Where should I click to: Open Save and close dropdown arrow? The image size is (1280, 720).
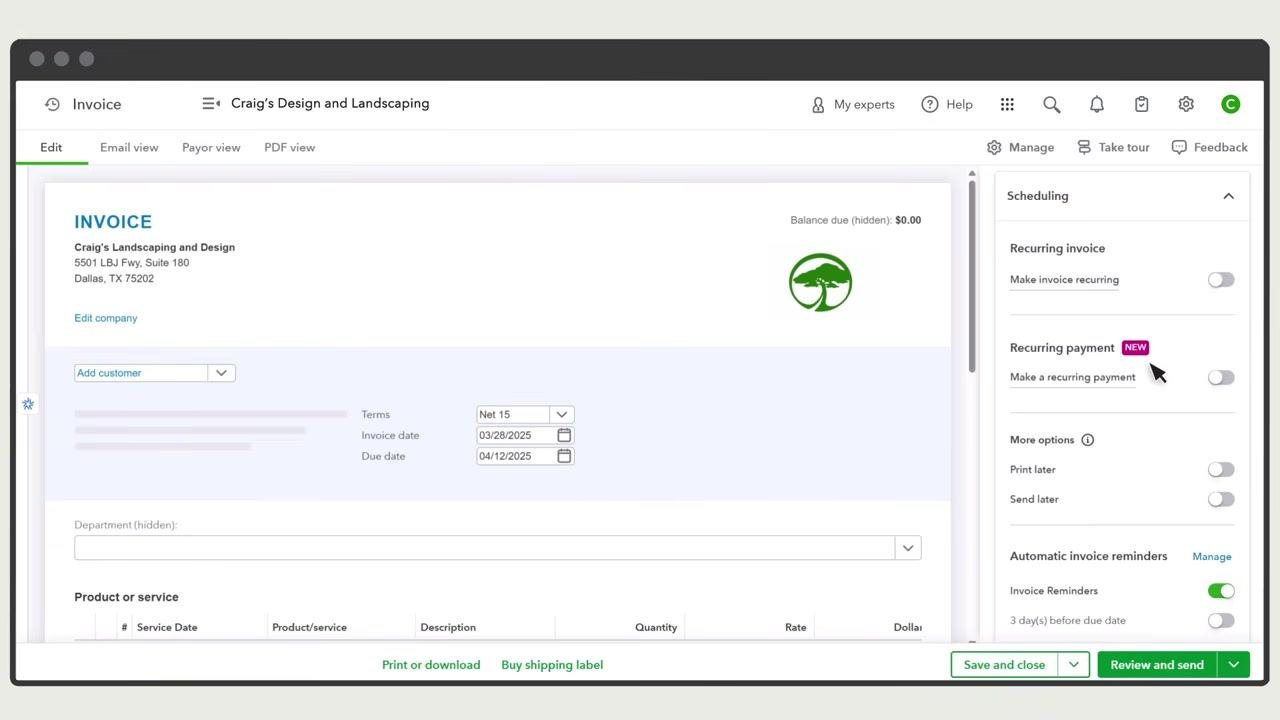pyautogui.click(x=1074, y=665)
